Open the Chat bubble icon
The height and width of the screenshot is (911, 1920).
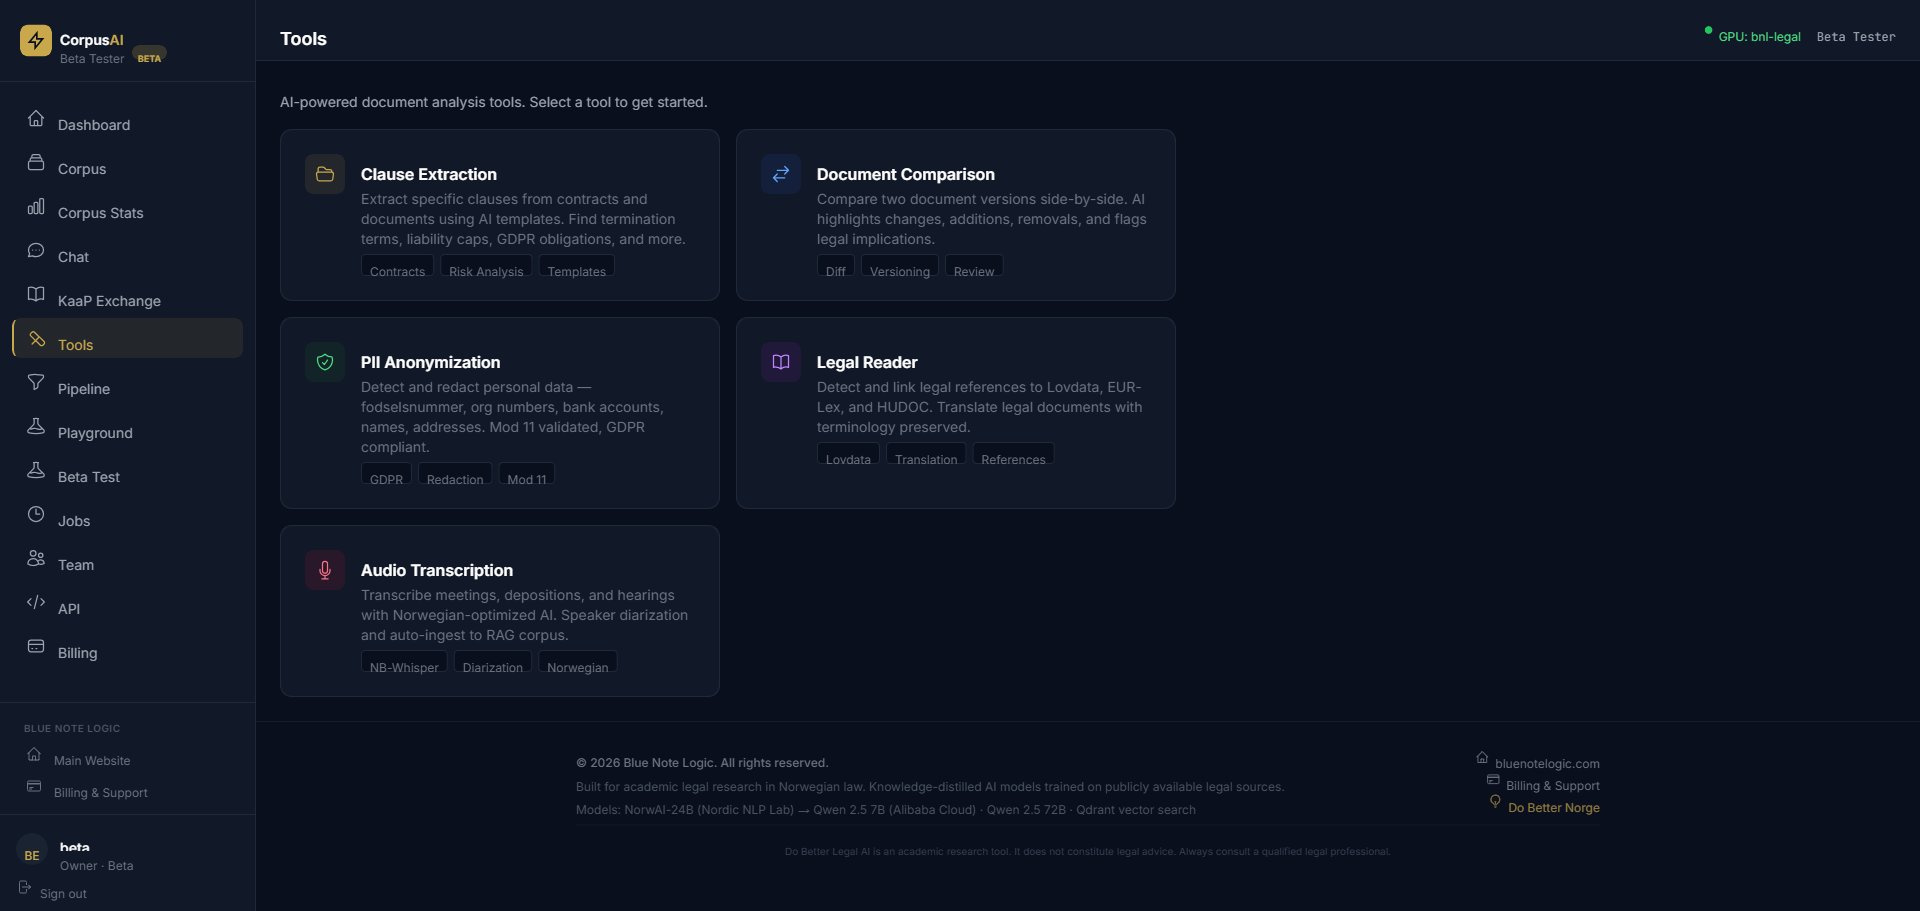pyautogui.click(x=36, y=250)
